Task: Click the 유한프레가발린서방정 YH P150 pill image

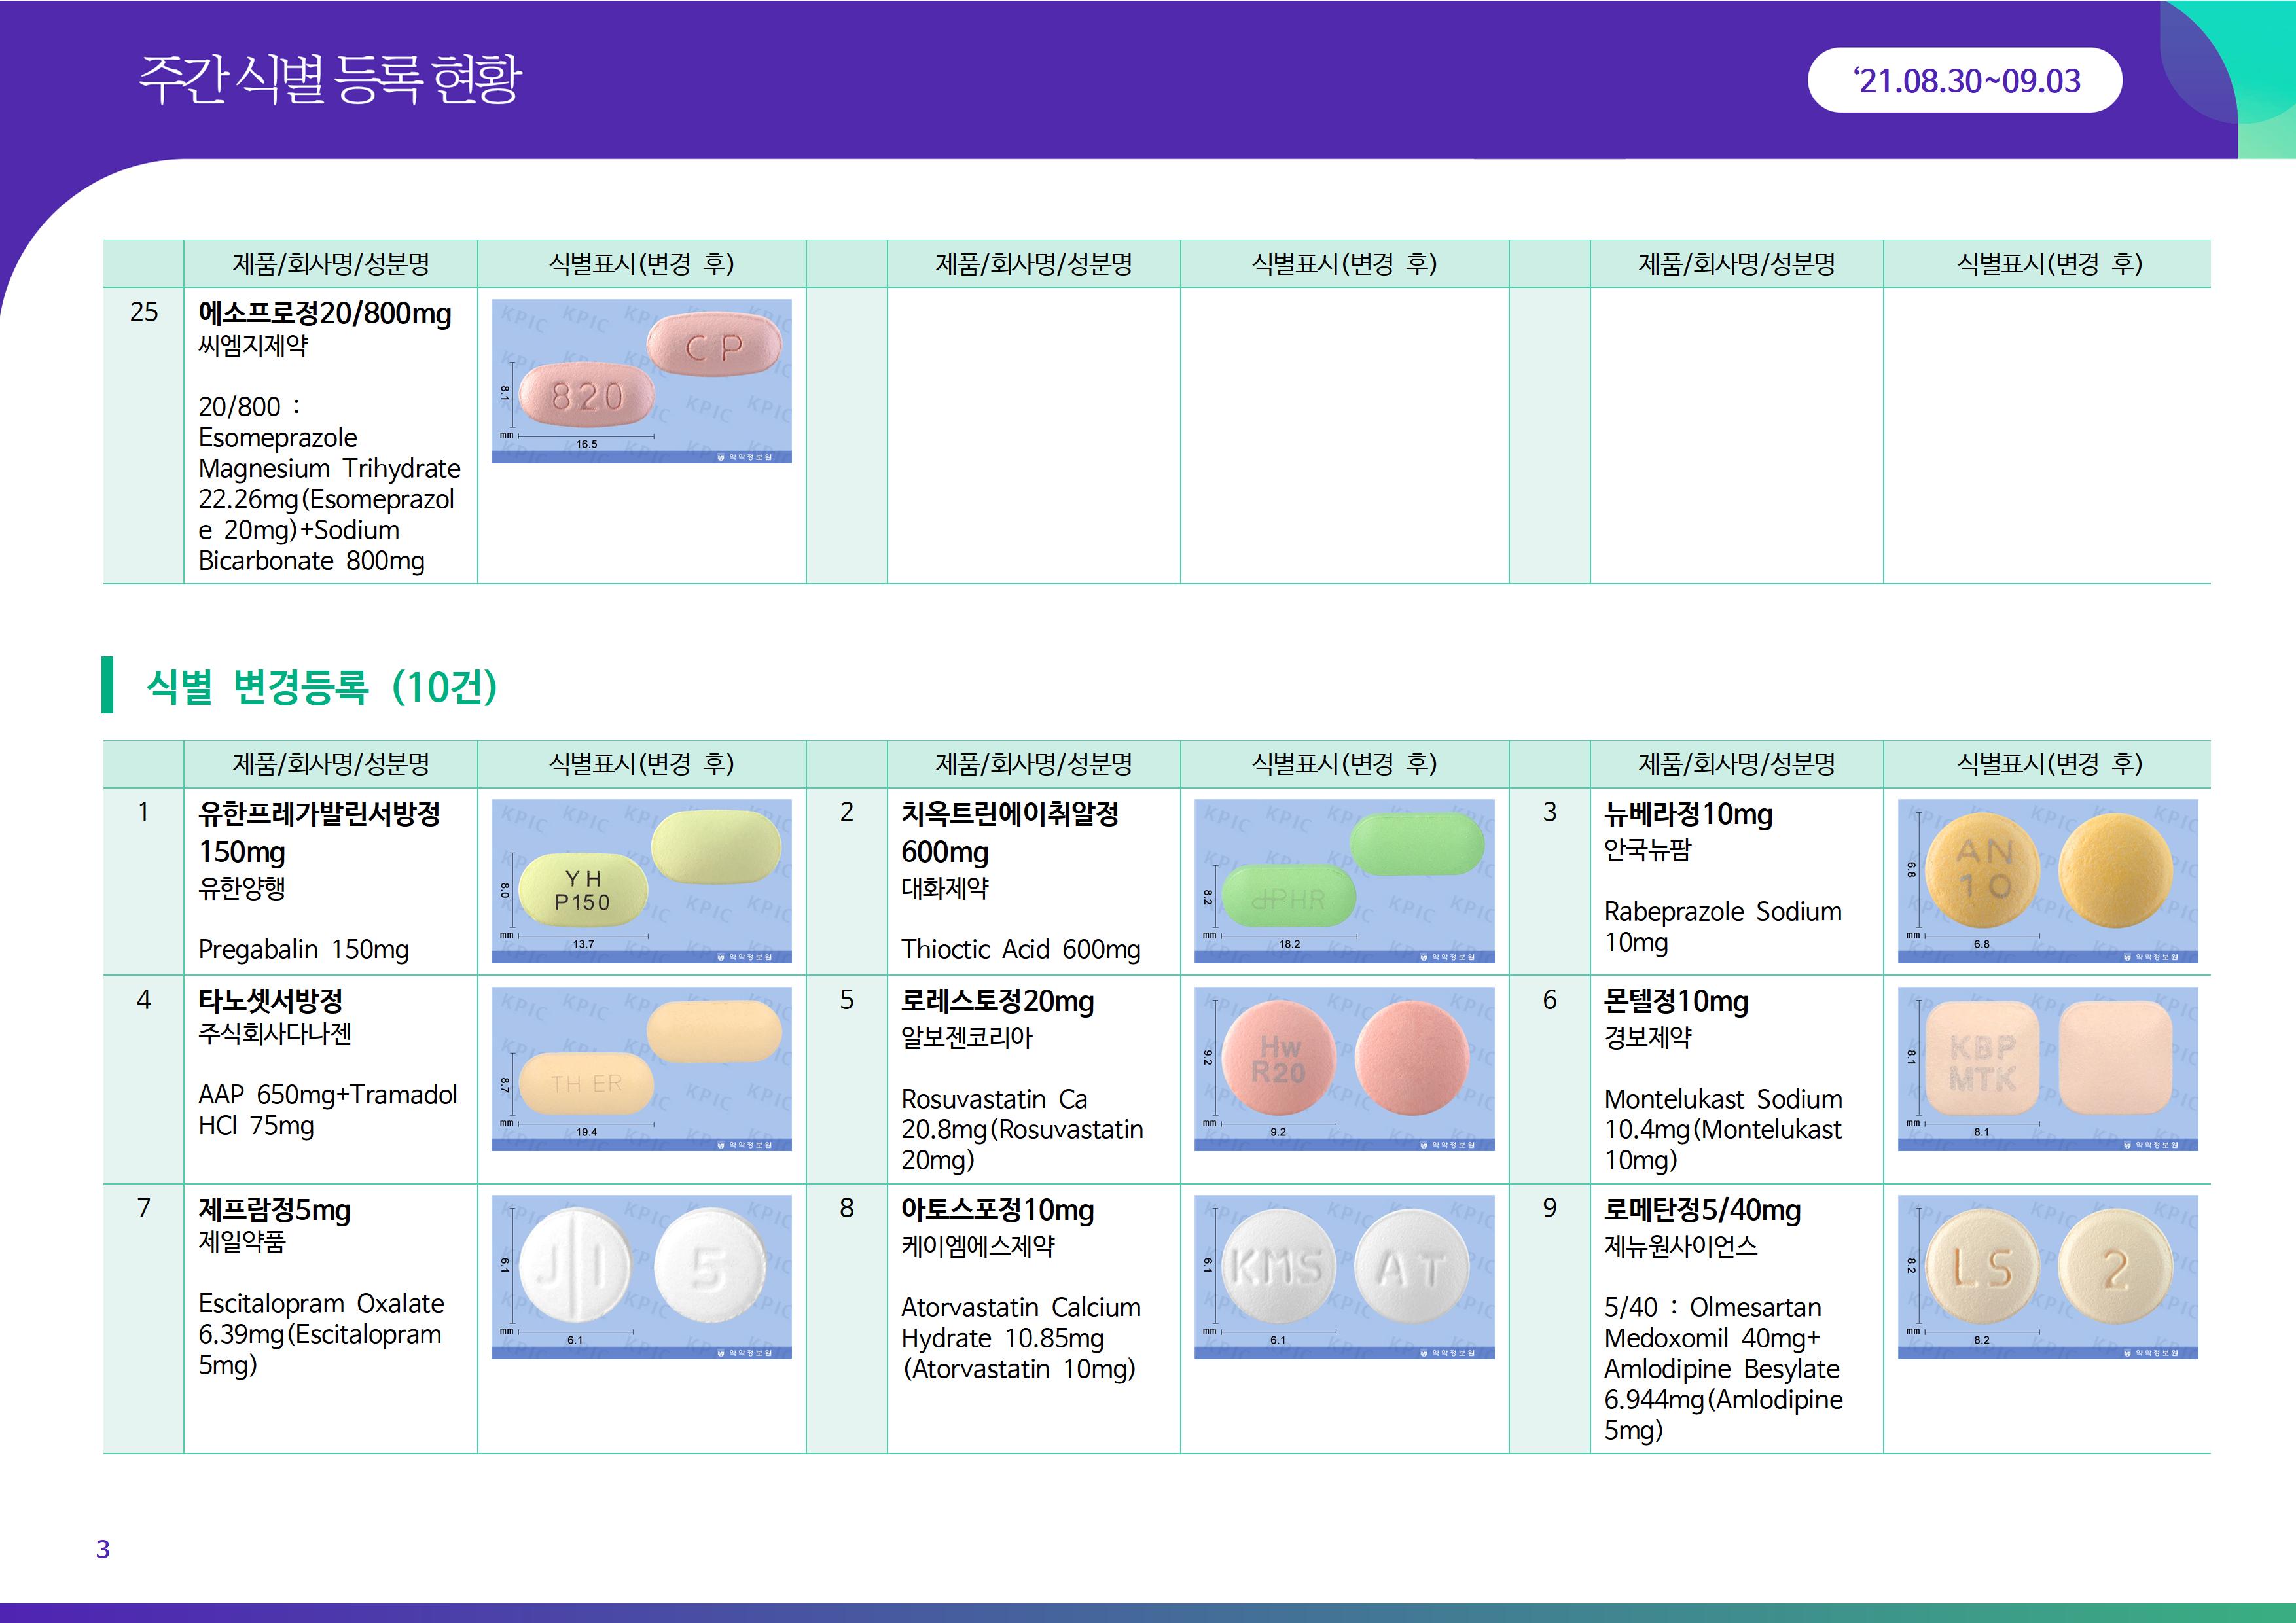Action: [x=641, y=881]
